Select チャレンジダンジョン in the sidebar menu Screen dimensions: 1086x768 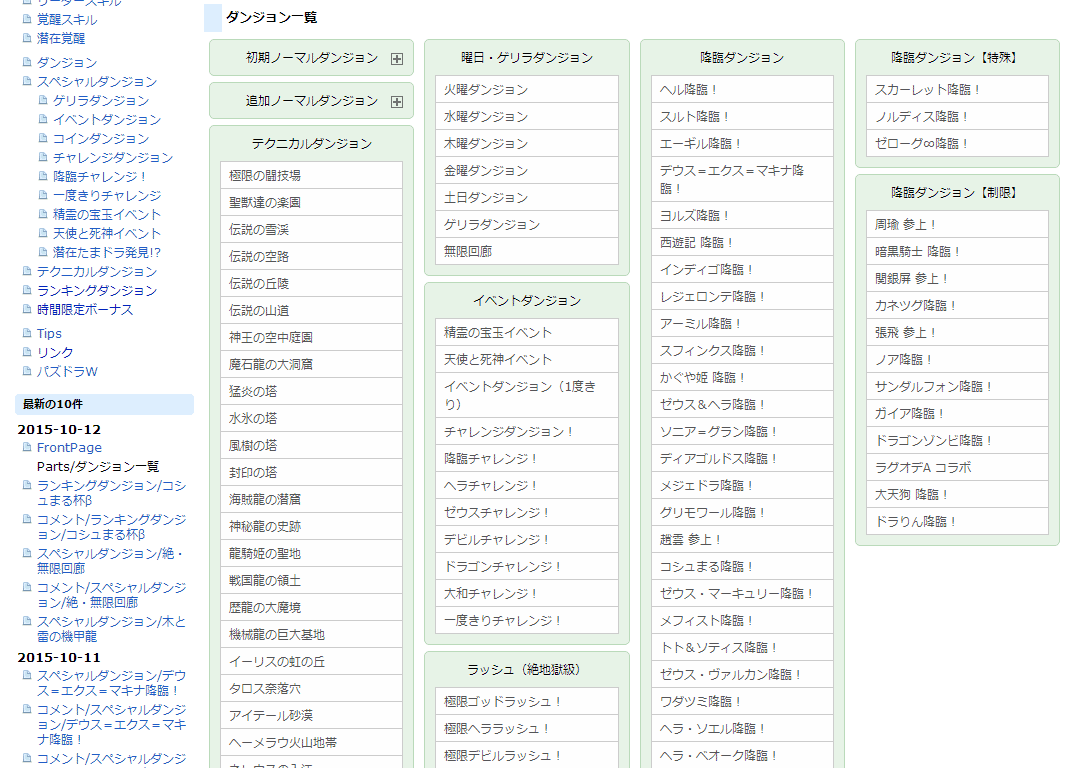(112, 157)
